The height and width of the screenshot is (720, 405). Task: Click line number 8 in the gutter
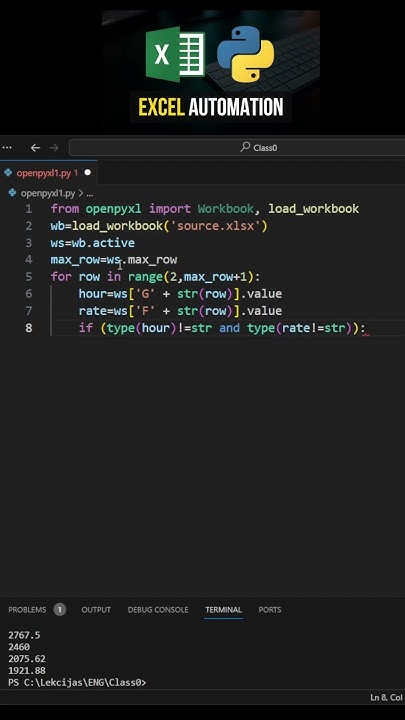[29, 328]
